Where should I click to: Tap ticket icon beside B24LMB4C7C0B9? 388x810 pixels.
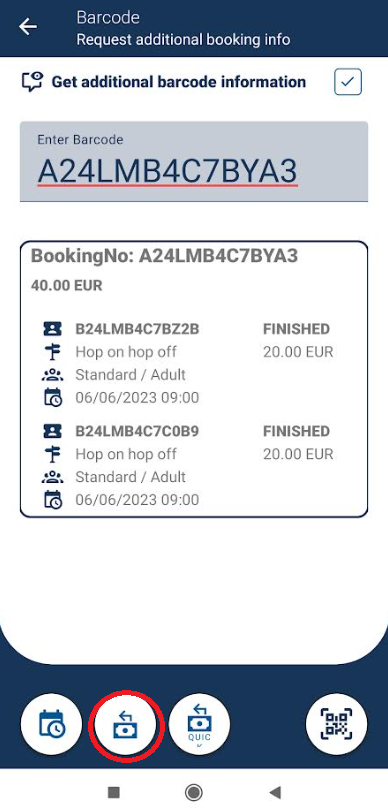click(52, 431)
